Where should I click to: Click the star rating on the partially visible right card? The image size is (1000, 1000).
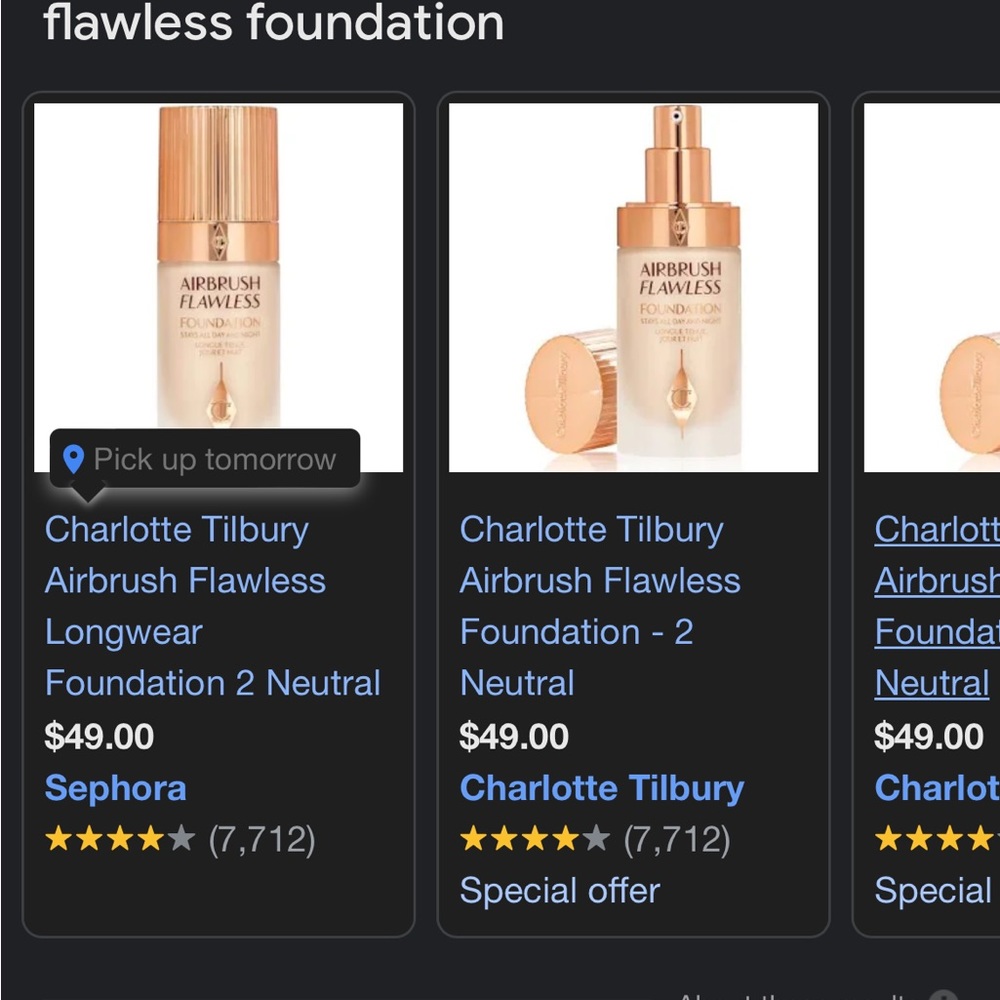[935, 839]
